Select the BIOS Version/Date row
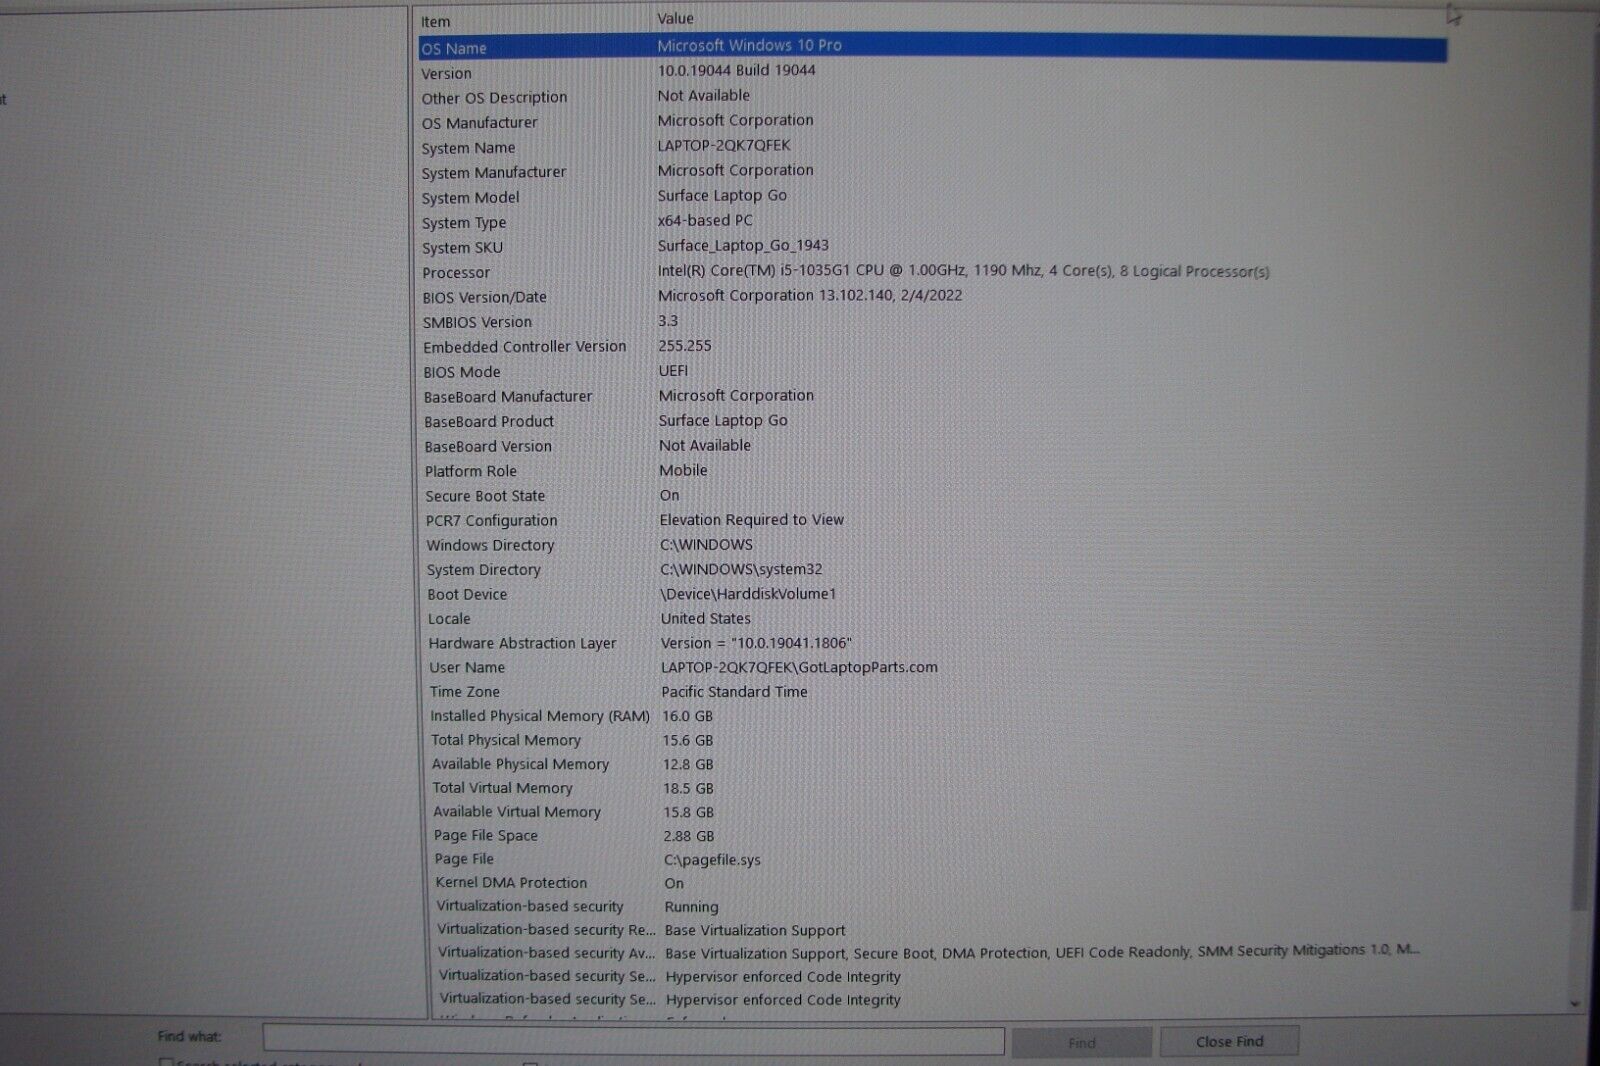Viewport: 1600px width, 1066px height. [x=932, y=297]
